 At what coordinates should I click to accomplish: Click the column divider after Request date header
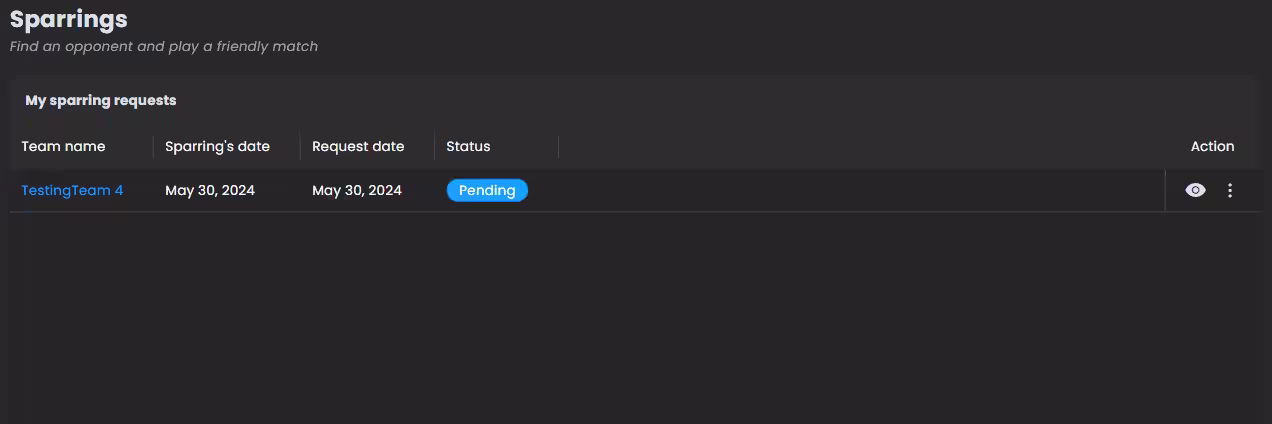click(435, 147)
